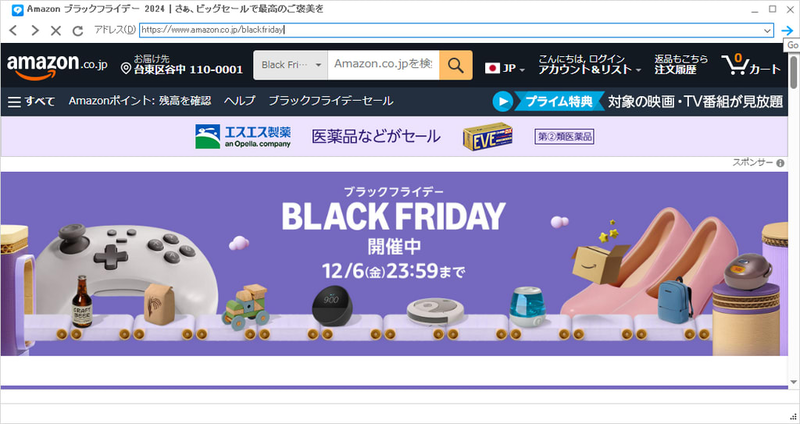Expand the JP language selector
This screenshot has height=424, width=800.
click(505, 68)
